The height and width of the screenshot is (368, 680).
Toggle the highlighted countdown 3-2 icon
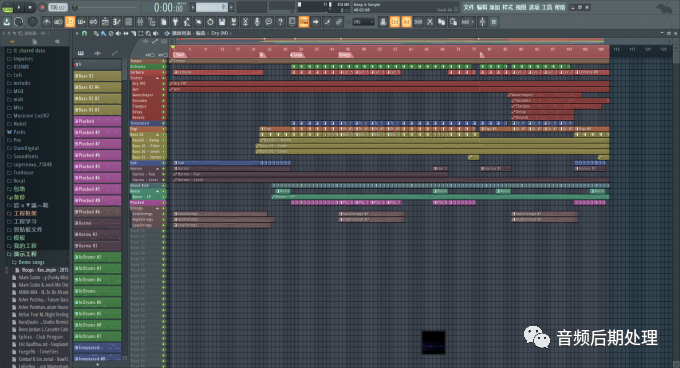coord(70,22)
